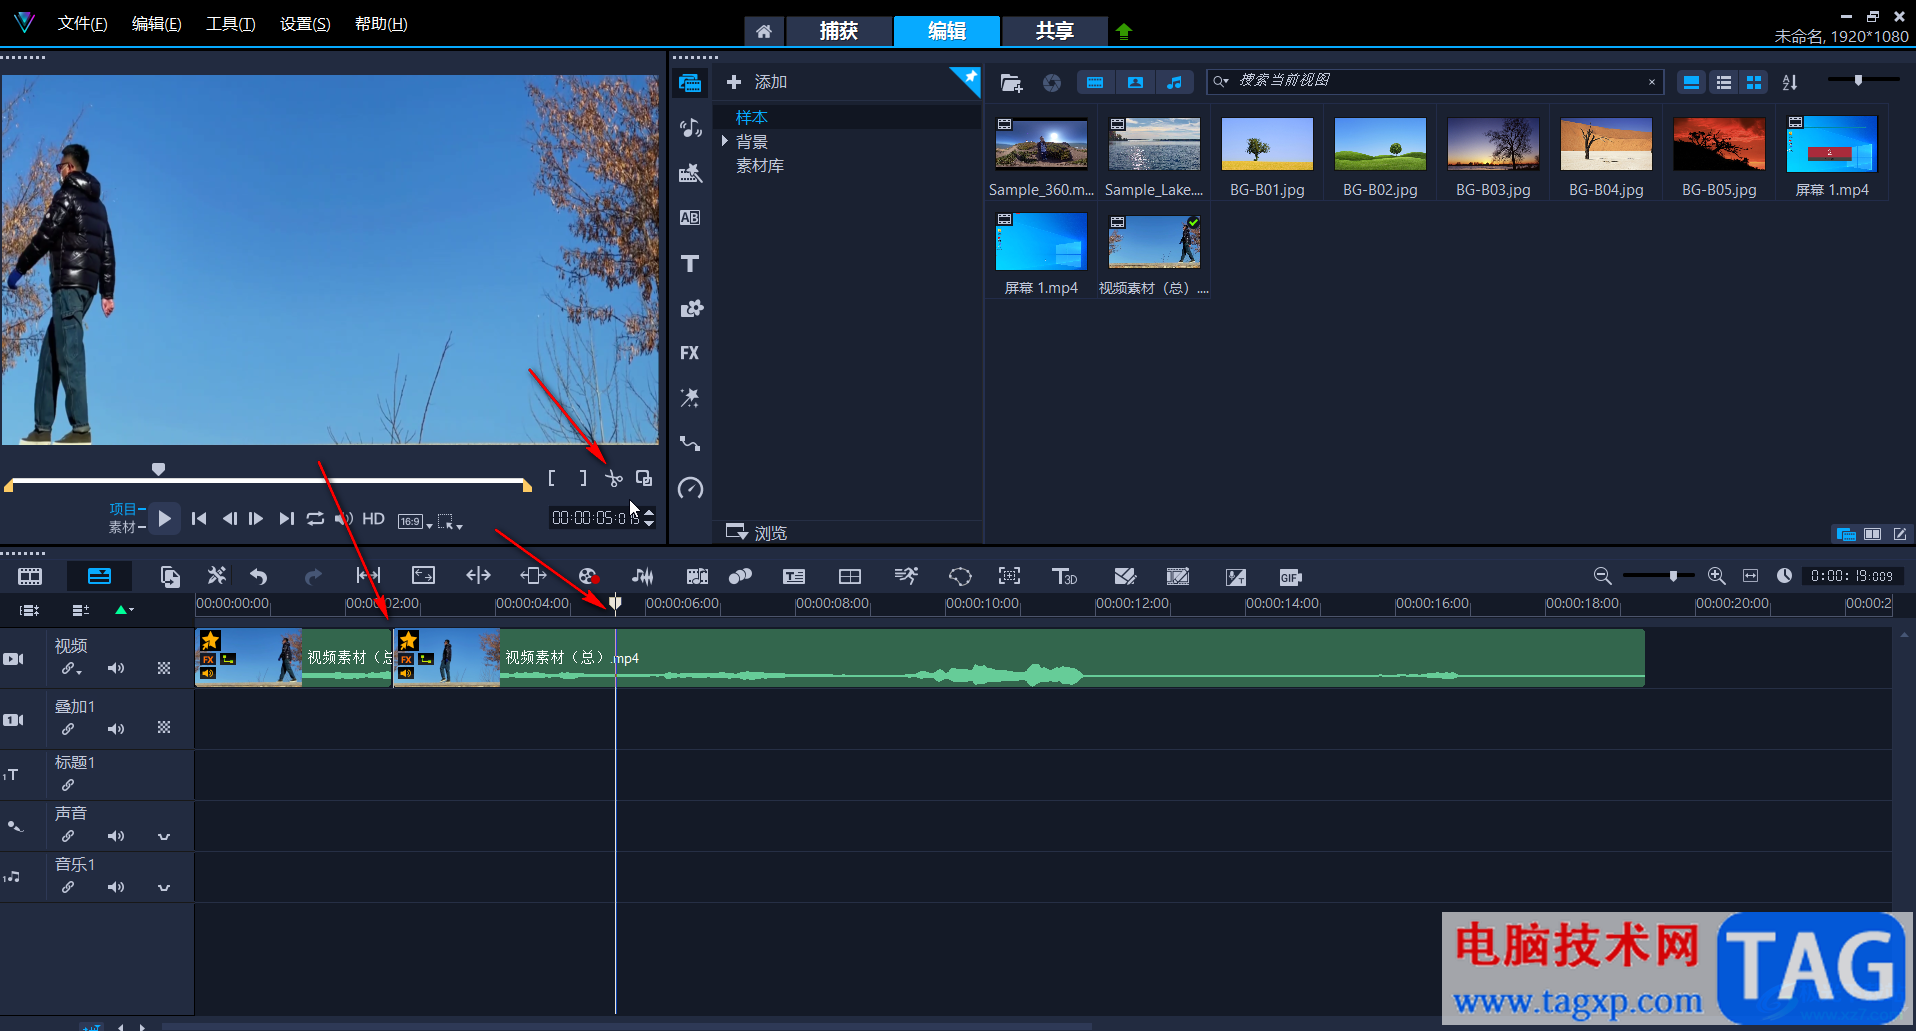Open the Title T panel icon
Viewport: 1916px width, 1031px height.
coord(690,263)
